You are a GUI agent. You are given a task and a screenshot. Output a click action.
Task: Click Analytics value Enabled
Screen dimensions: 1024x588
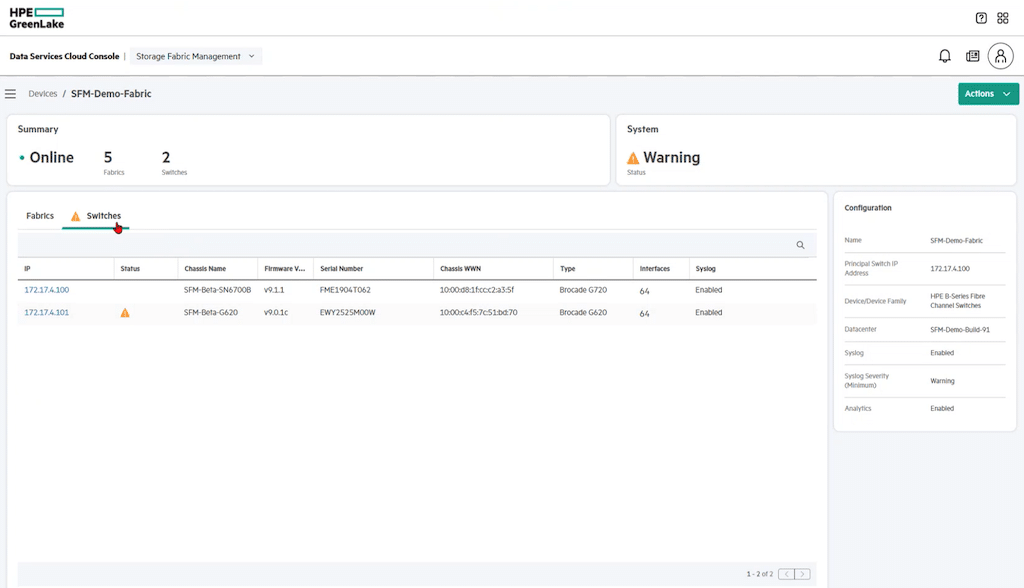tap(942, 409)
